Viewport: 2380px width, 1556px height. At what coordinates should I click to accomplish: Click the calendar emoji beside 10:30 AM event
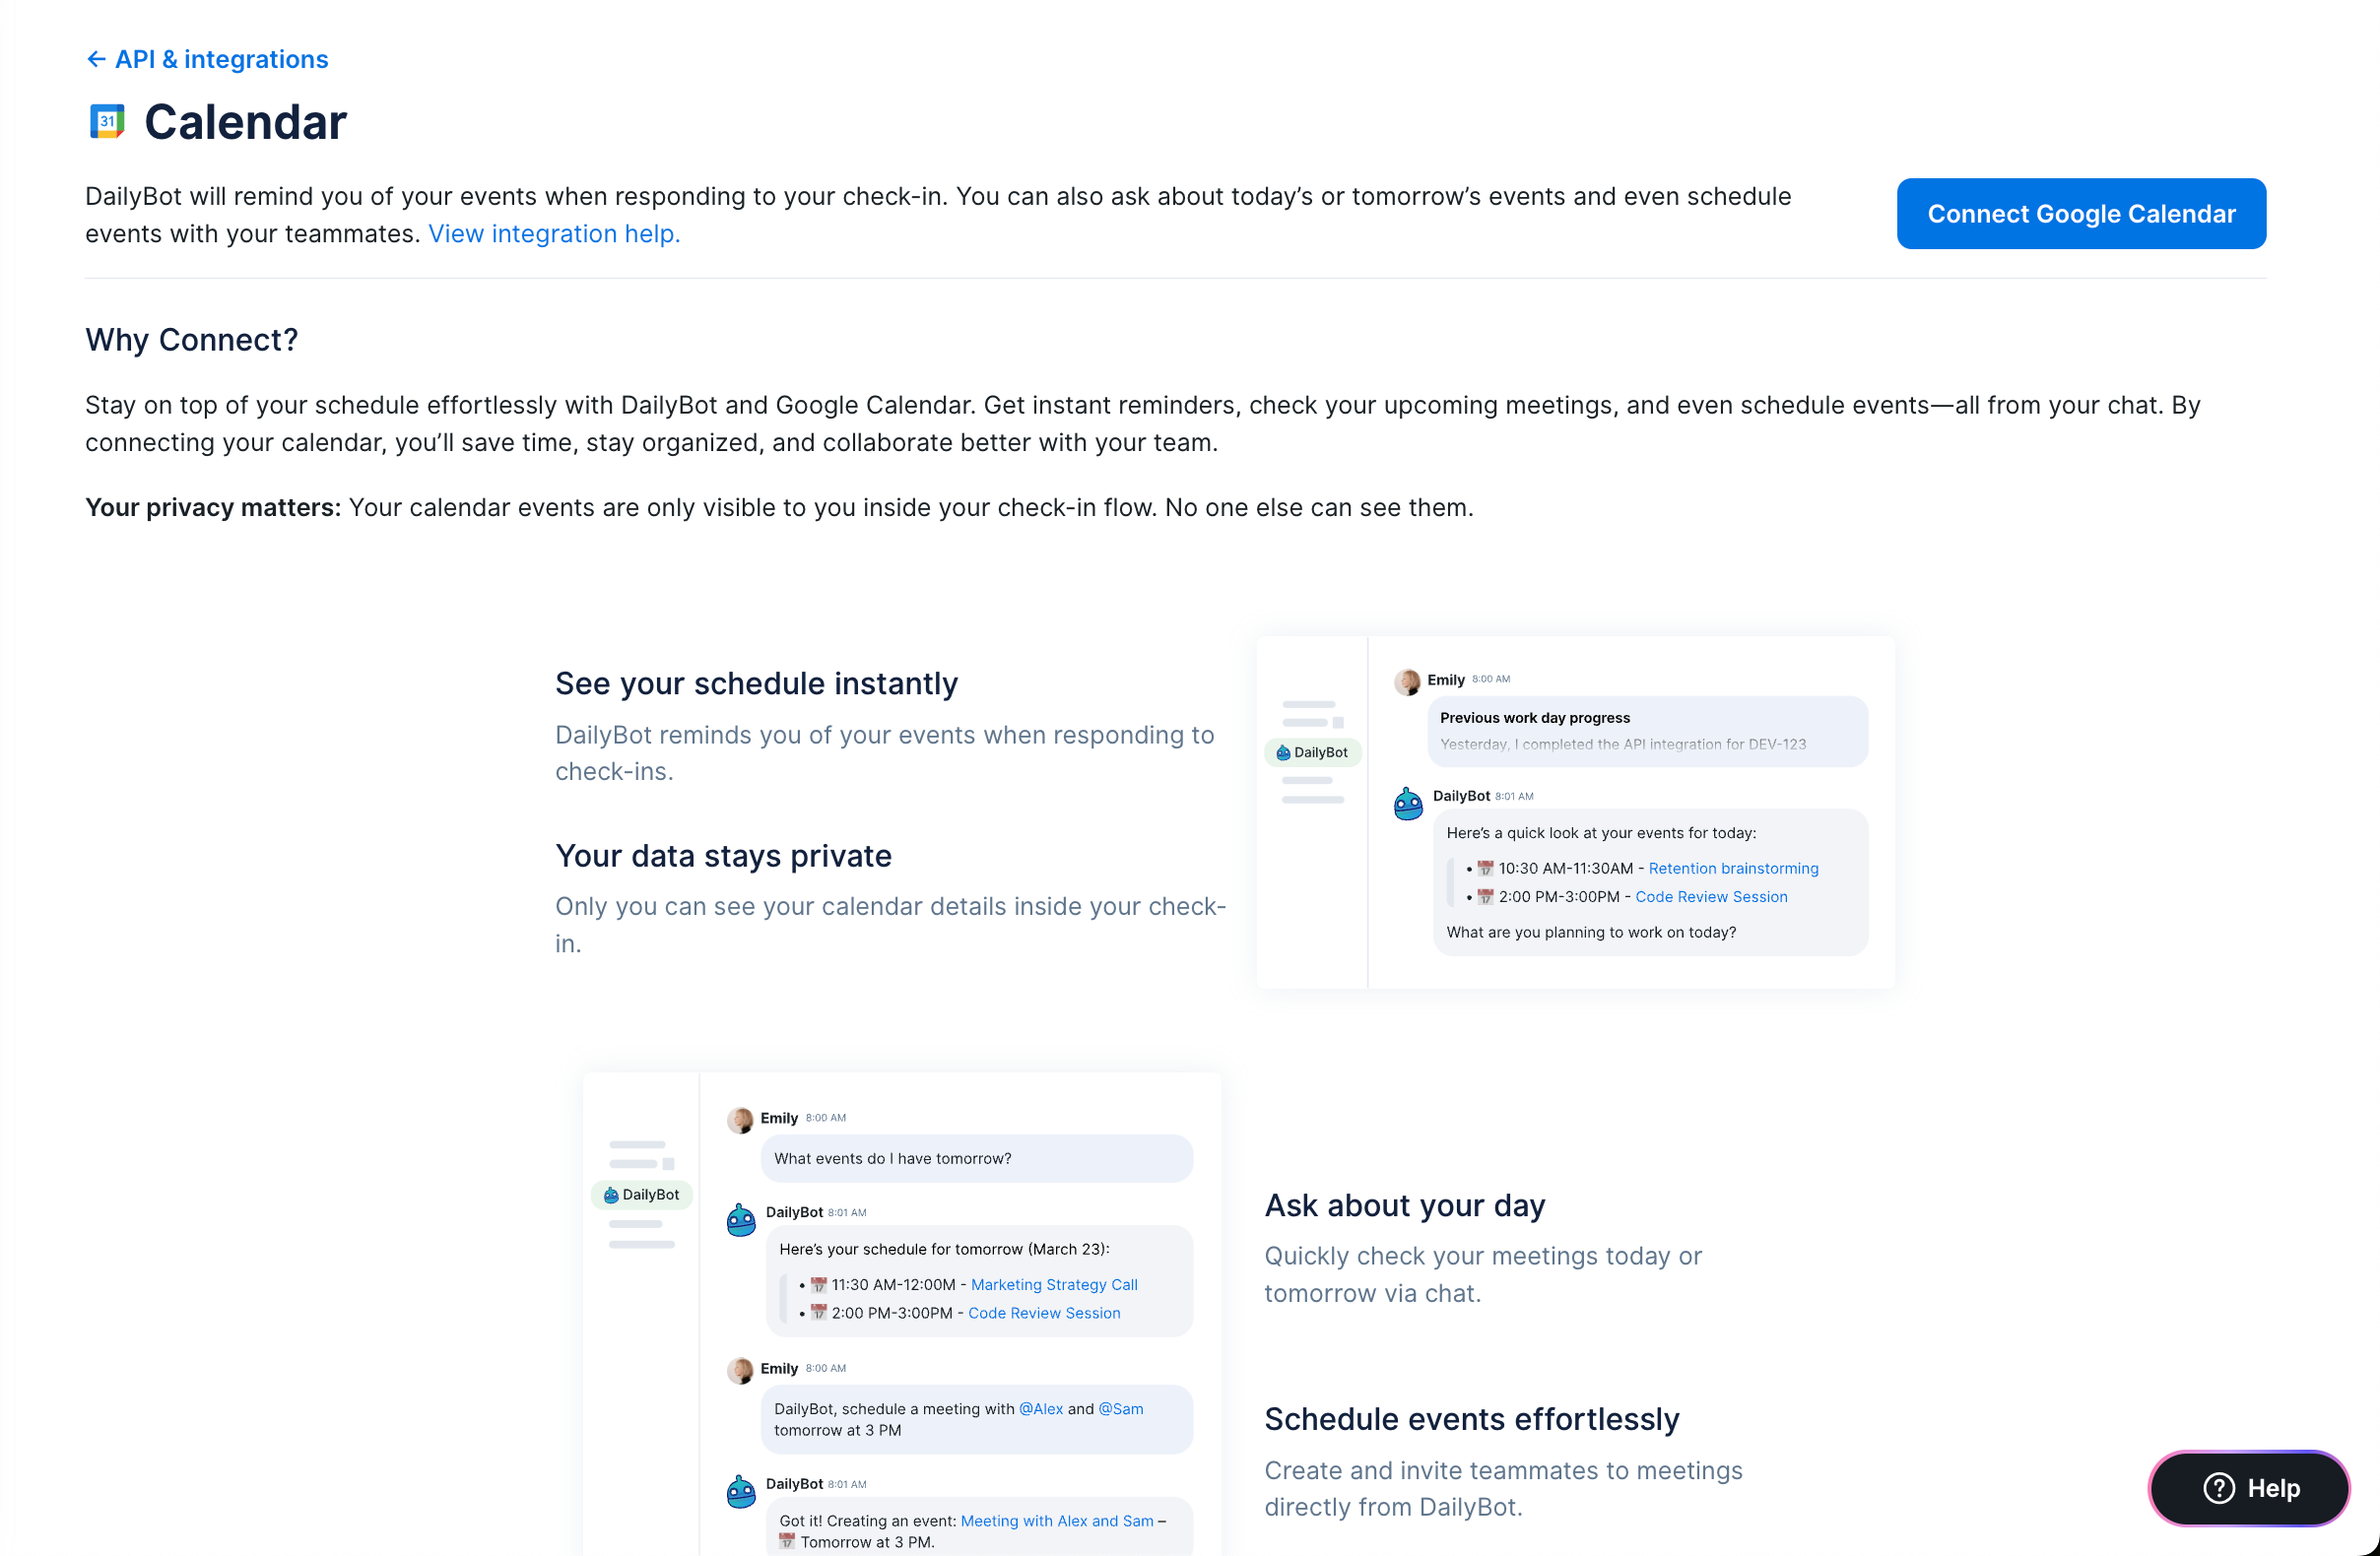pyautogui.click(x=1485, y=869)
